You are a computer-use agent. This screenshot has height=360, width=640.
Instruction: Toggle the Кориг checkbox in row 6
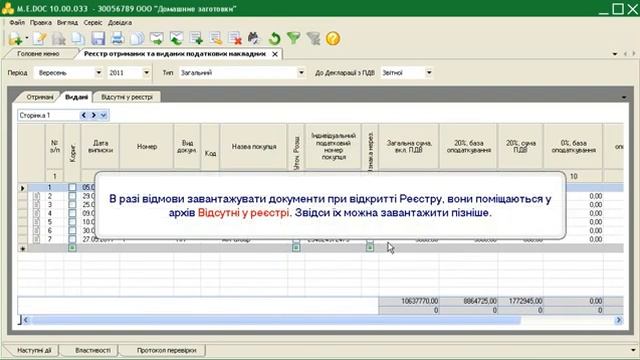tap(72, 231)
